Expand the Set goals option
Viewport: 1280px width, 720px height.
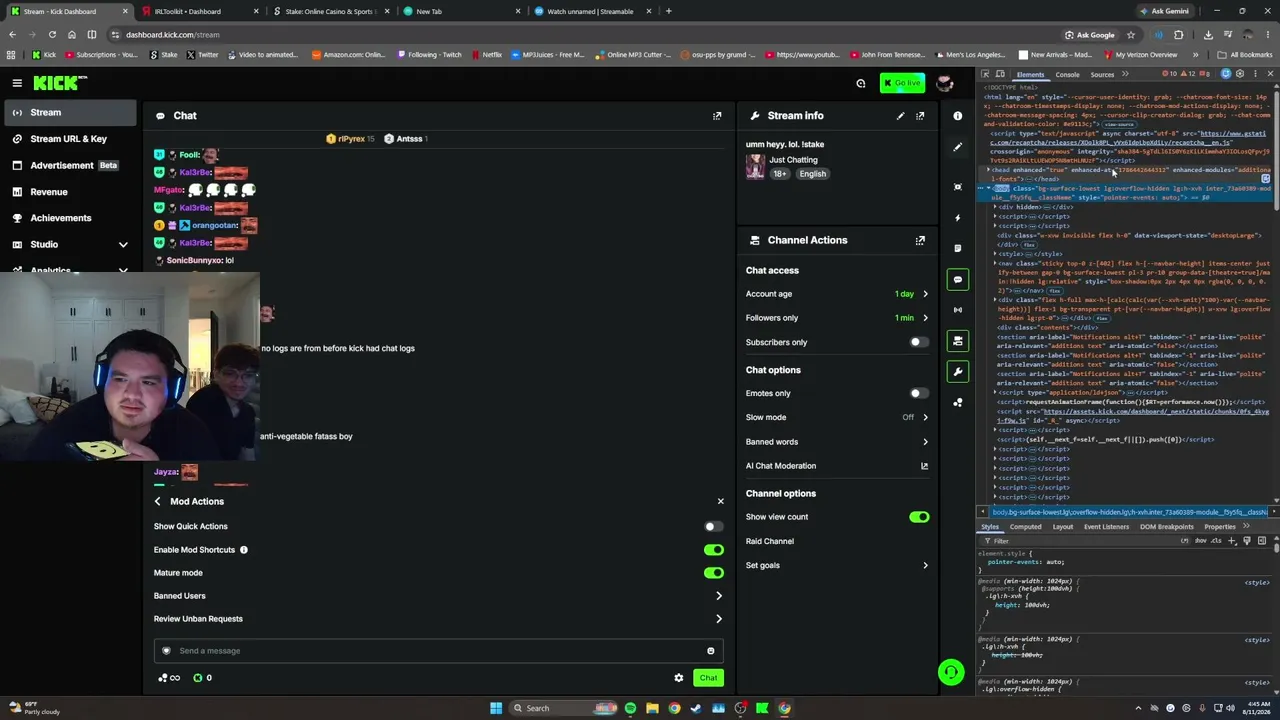[837, 565]
